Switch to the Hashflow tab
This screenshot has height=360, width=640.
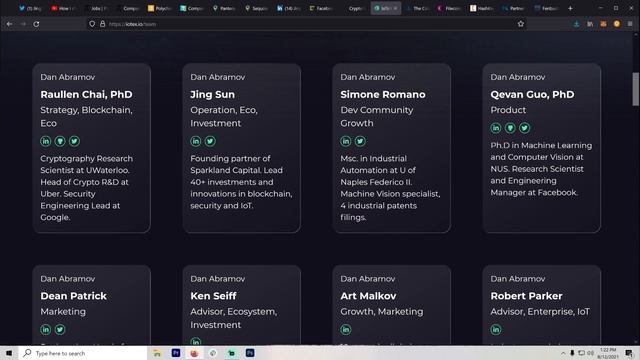tap(482, 8)
